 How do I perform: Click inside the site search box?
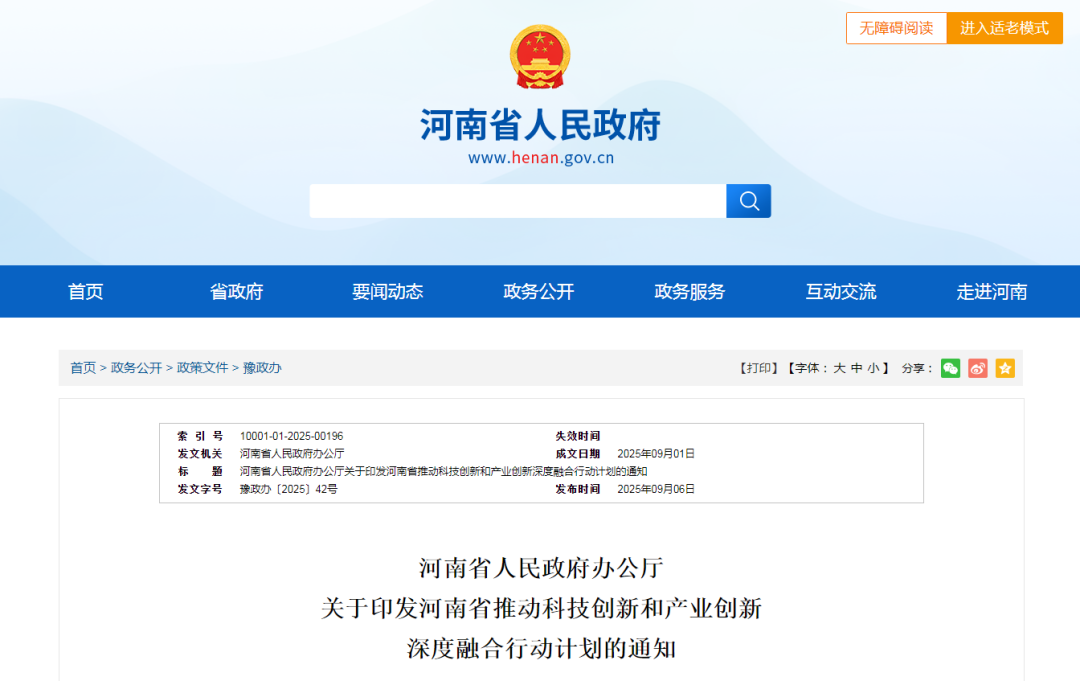click(x=517, y=201)
